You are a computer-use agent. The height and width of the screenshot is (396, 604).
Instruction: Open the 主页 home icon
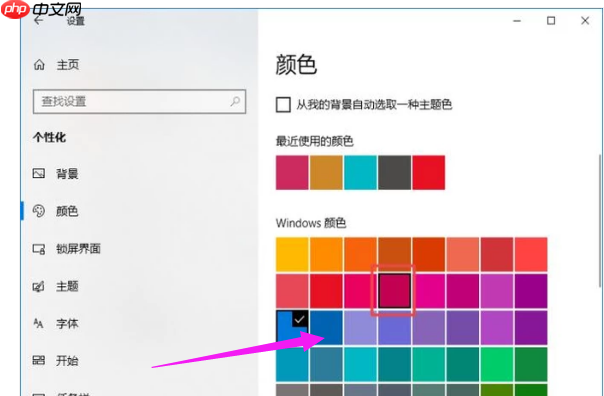[39, 64]
